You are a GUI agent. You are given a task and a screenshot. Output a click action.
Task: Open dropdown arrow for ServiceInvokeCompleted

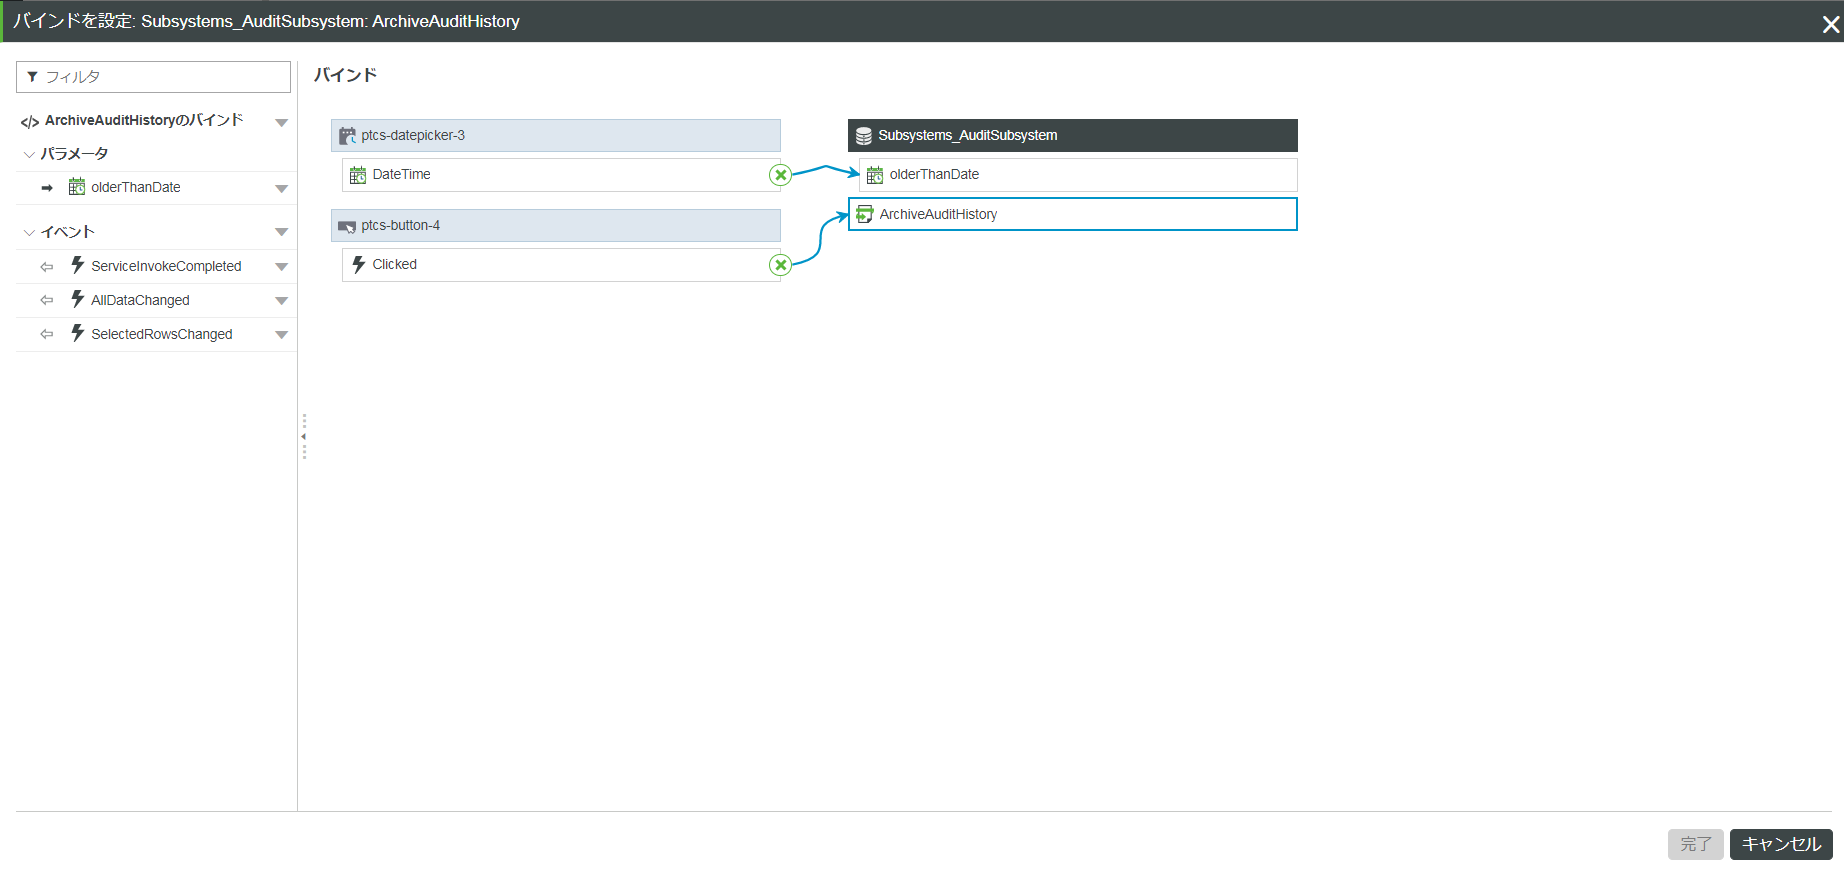point(282,267)
